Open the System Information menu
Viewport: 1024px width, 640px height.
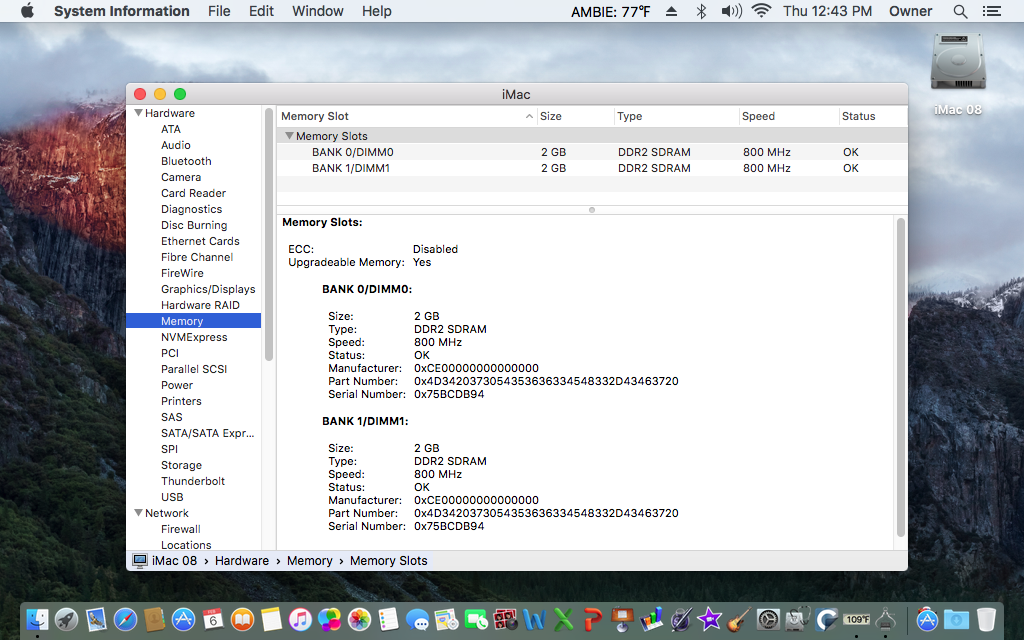pos(121,11)
